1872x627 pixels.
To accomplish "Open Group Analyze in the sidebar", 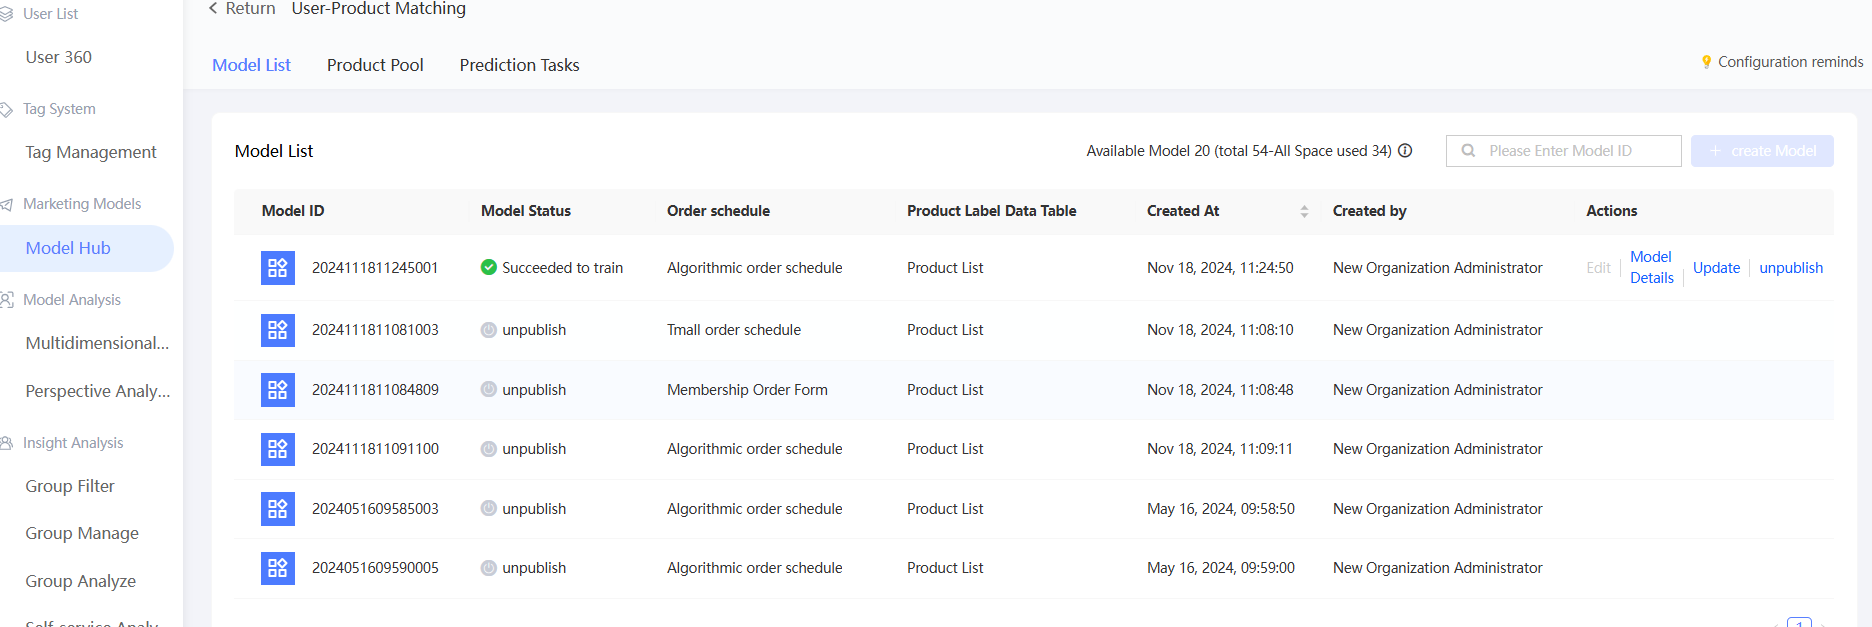I will click(x=81, y=581).
